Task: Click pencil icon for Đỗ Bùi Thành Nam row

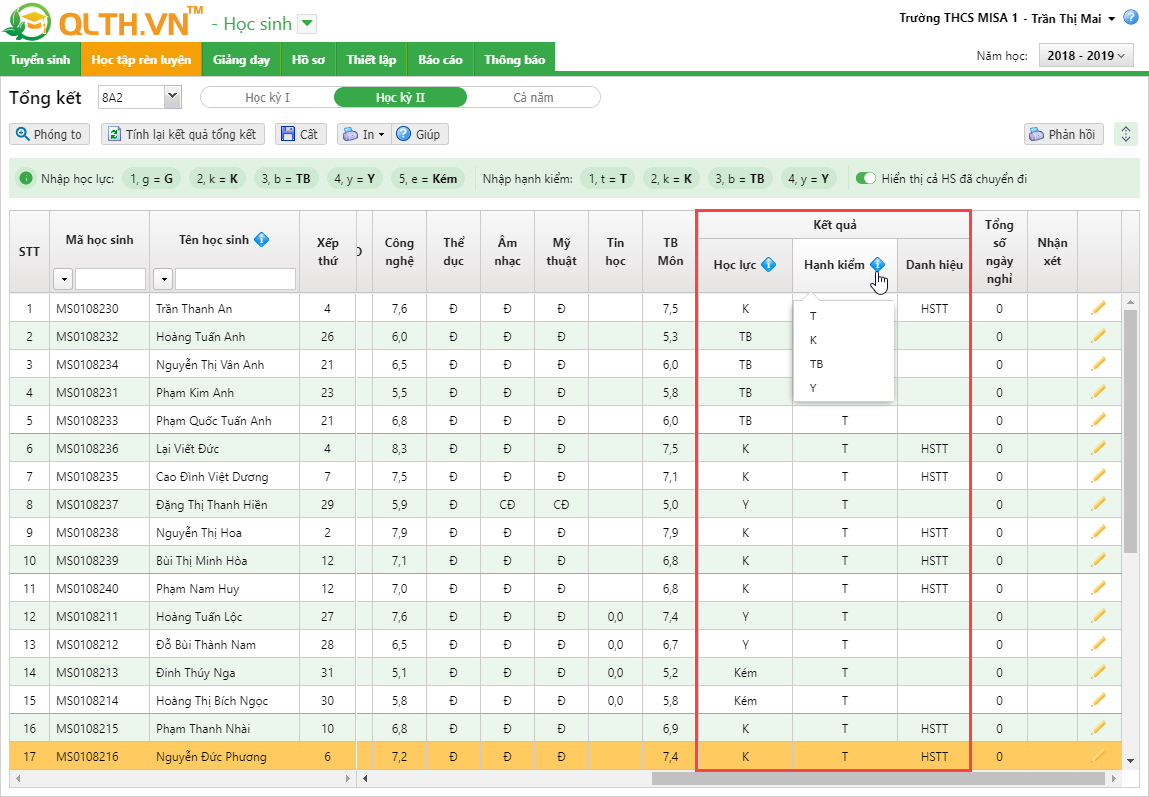Action: (x=1098, y=644)
